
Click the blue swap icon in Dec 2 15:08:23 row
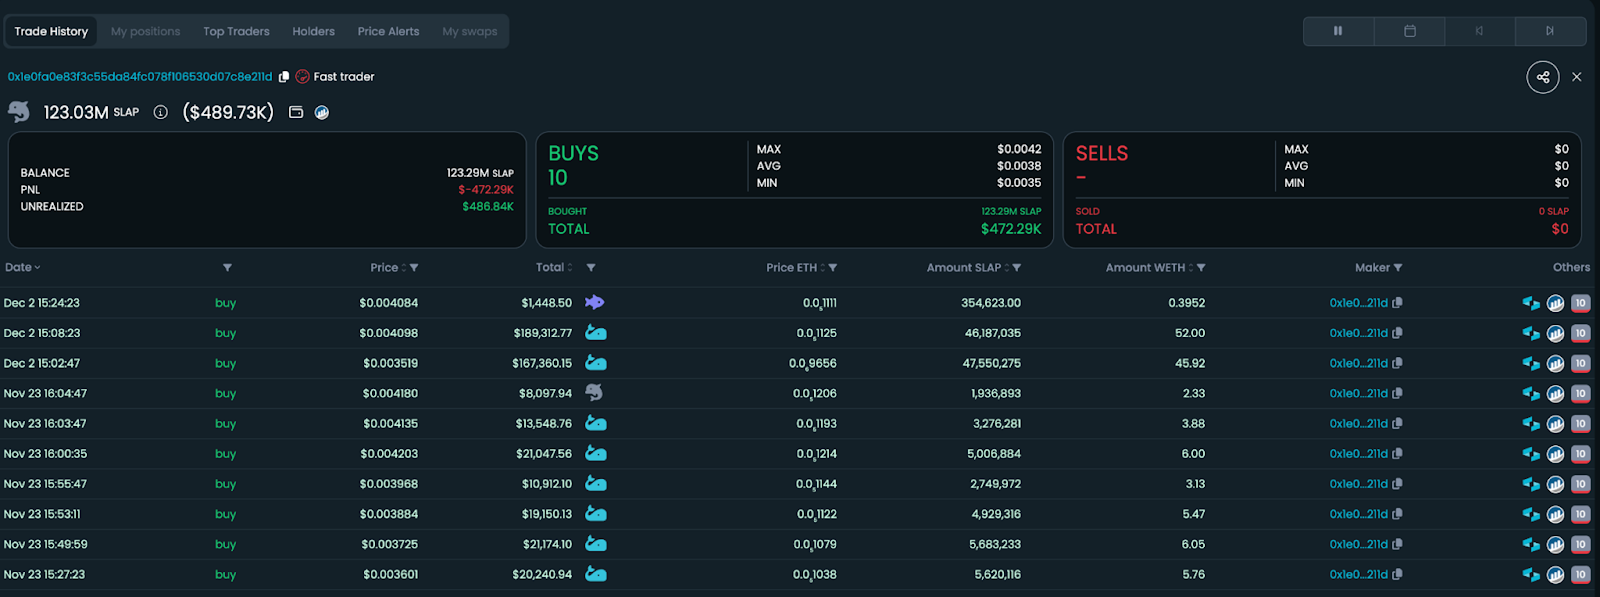click(x=1530, y=333)
